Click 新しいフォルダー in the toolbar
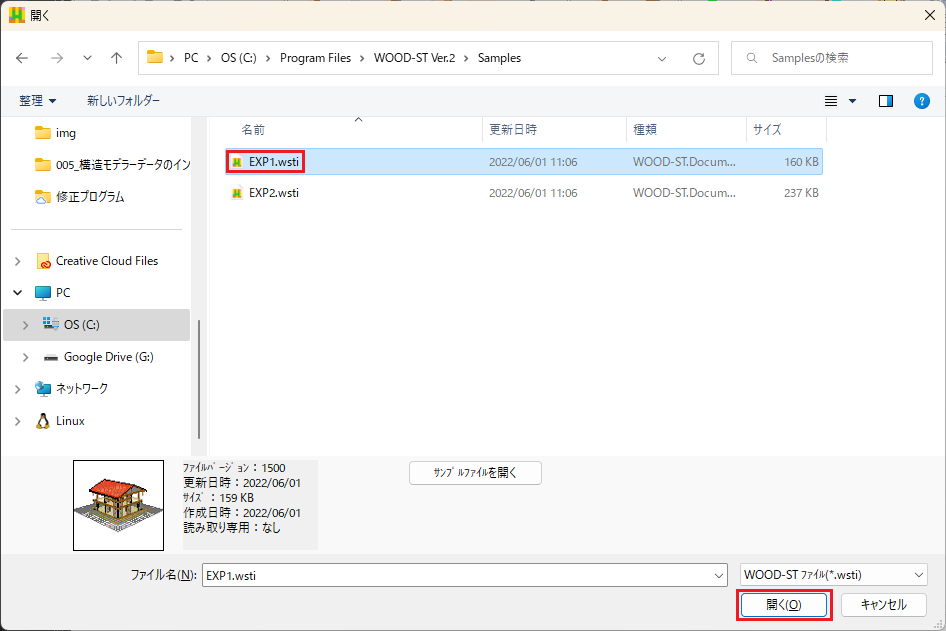The width and height of the screenshot is (946, 631). click(x=123, y=101)
